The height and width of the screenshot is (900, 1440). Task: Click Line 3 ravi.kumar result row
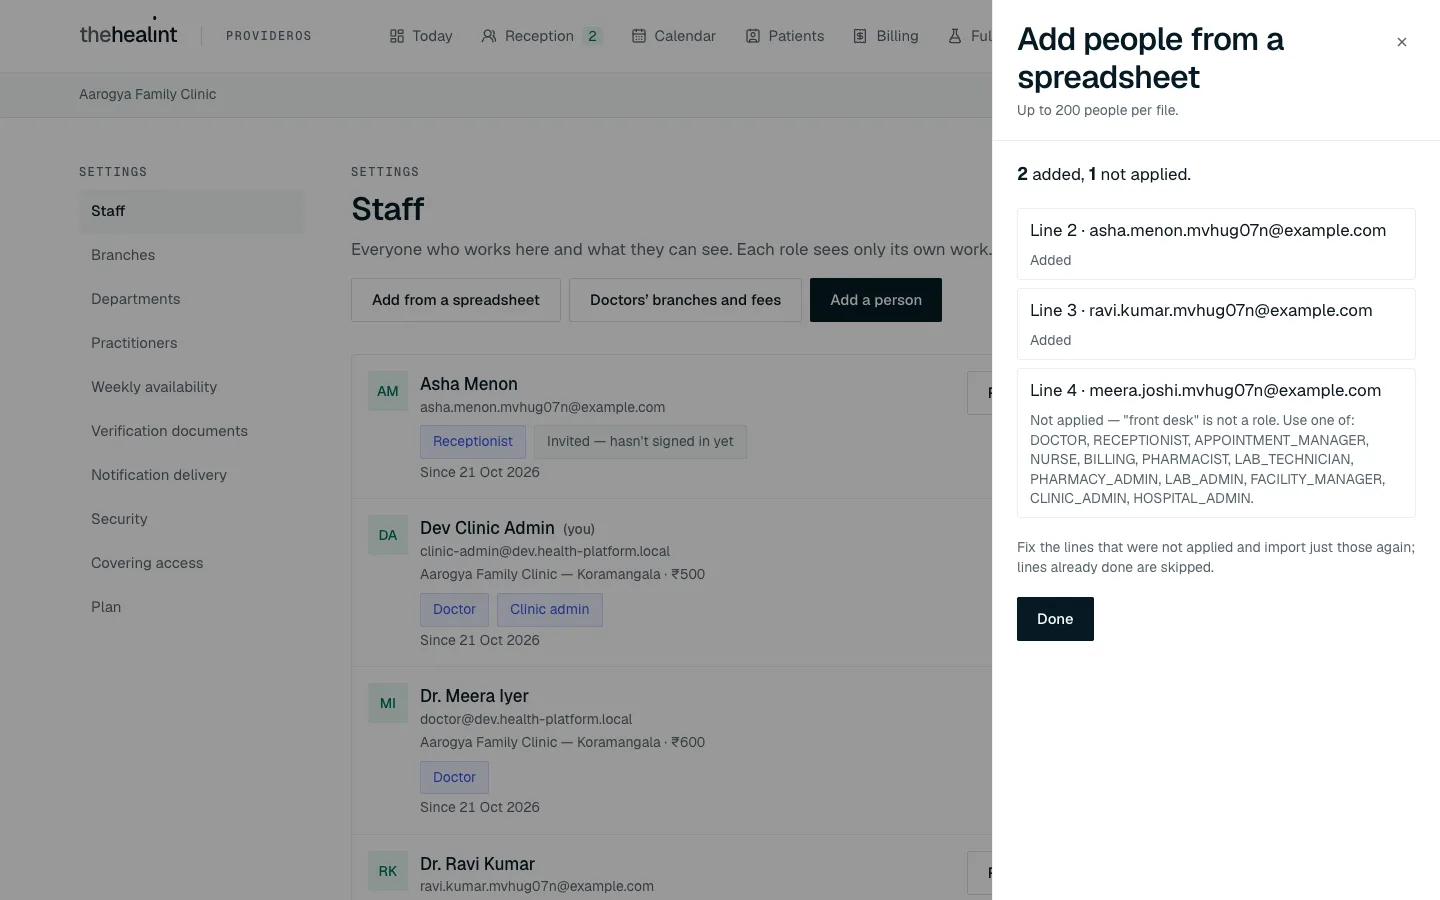1216,324
